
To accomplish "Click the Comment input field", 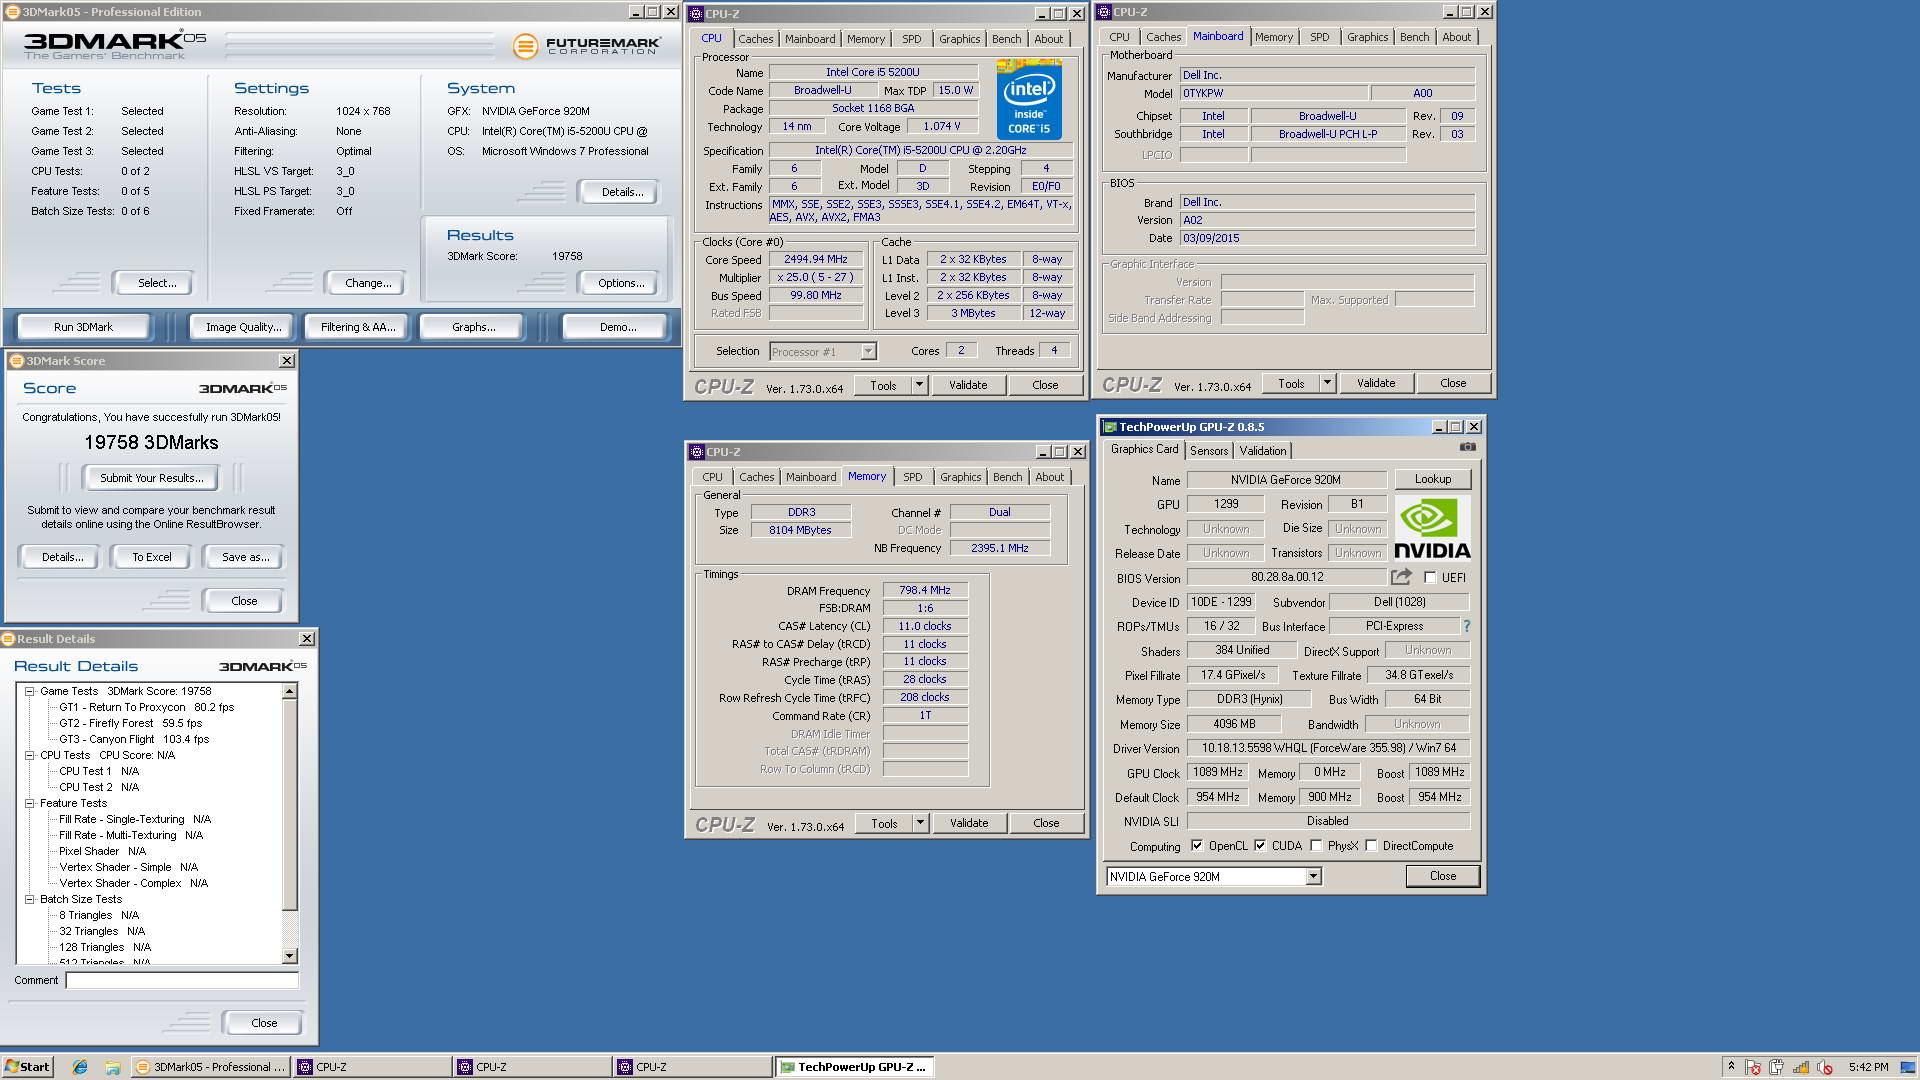I will (182, 980).
